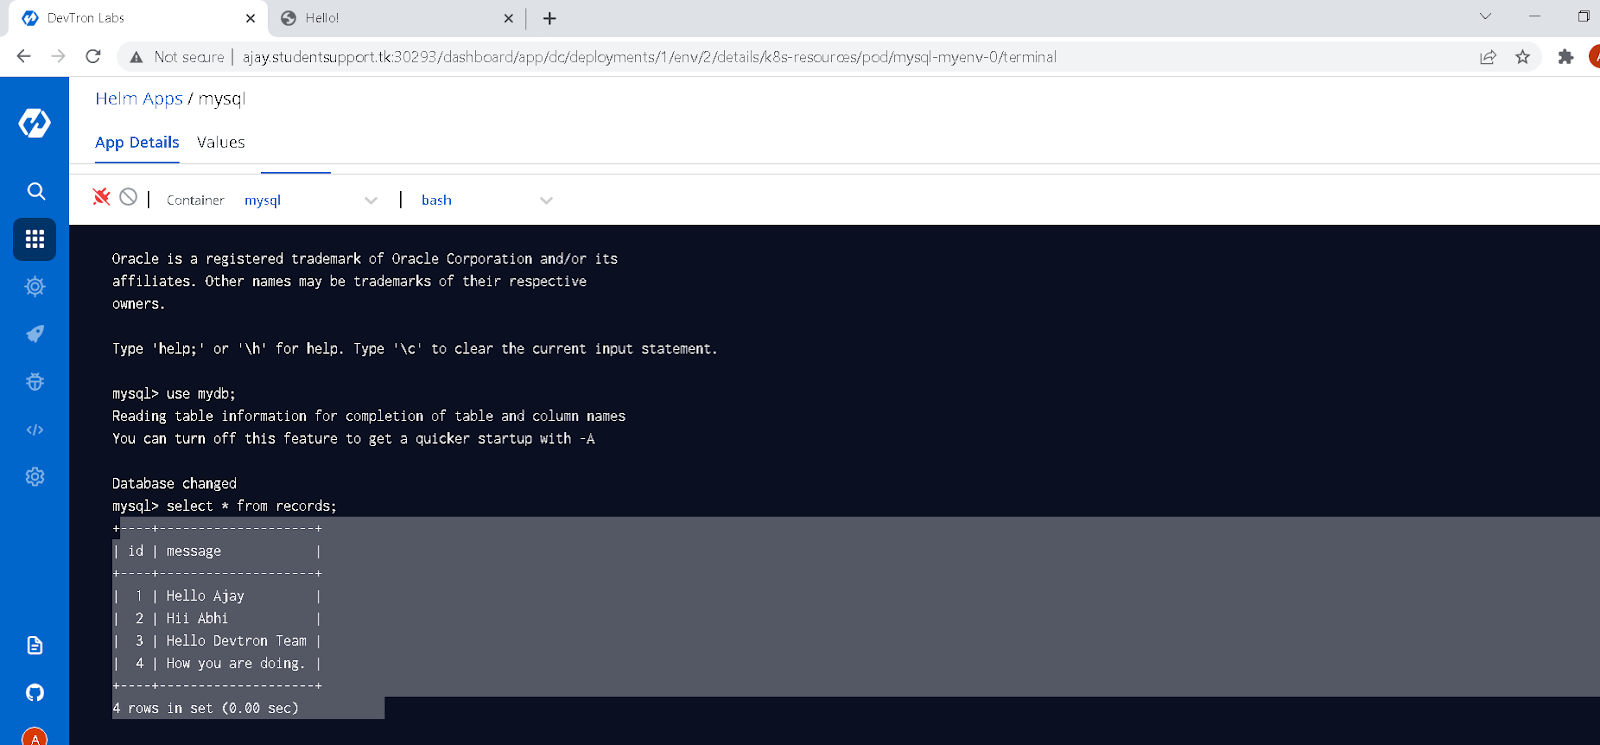The width and height of the screenshot is (1600, 745).
Task: Open Deployment groups rocket icon
Action: click(35, 334)
